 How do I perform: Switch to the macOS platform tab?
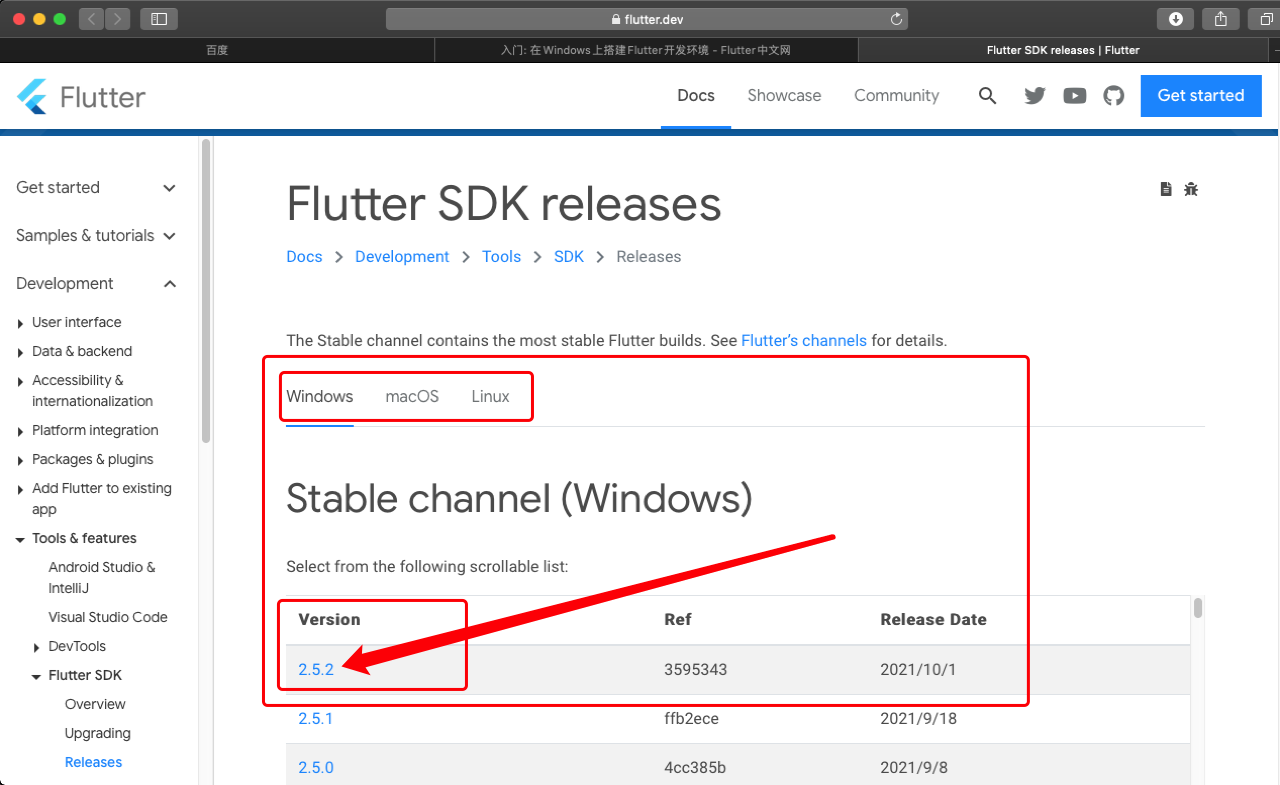tap(412, 397)
